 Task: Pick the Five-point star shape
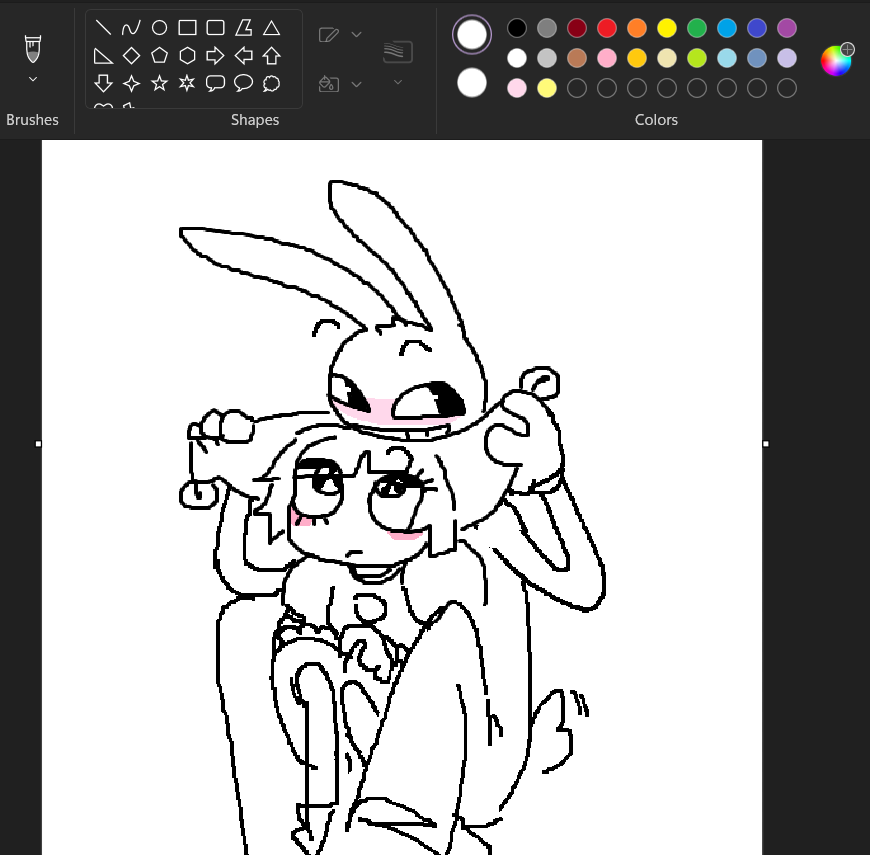159,83
